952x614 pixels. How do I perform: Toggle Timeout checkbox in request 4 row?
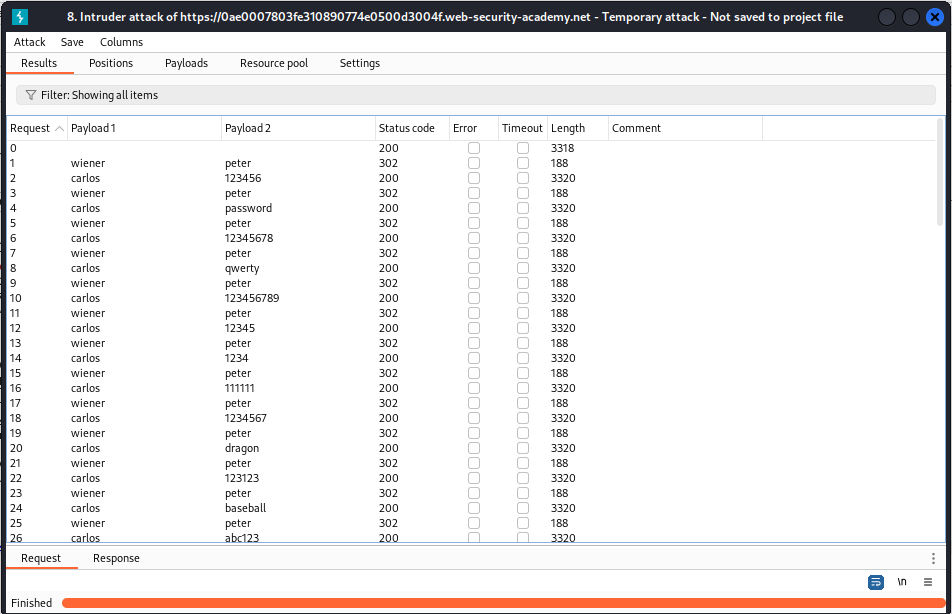(523, 208)
